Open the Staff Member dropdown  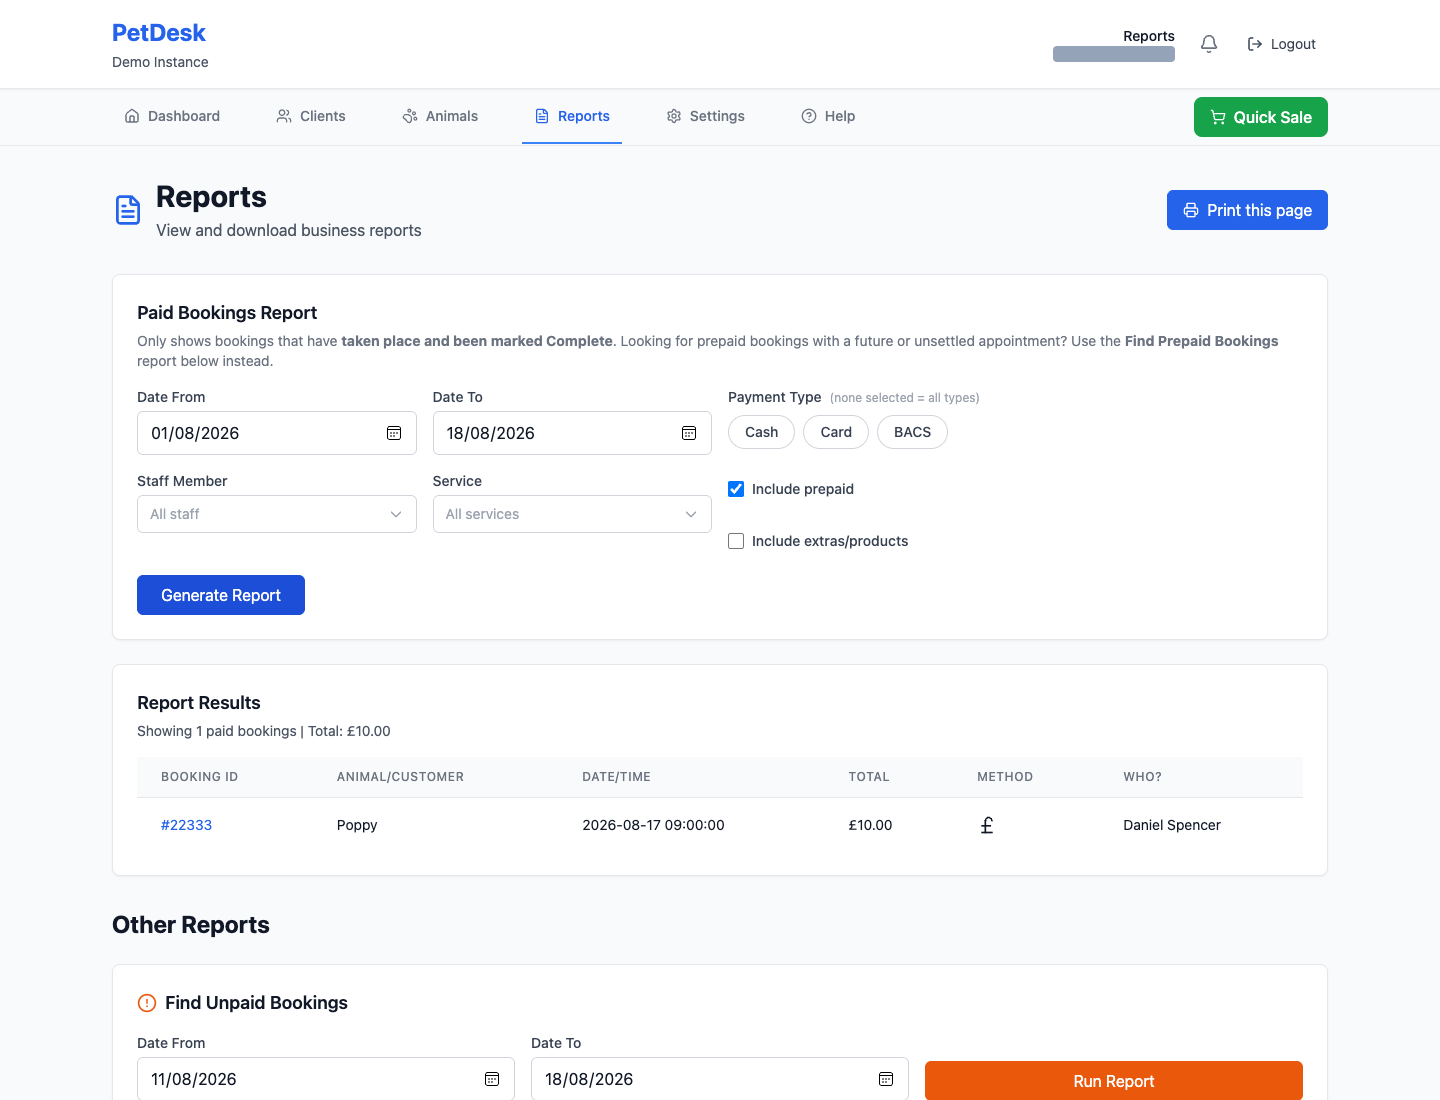[277, 514]
